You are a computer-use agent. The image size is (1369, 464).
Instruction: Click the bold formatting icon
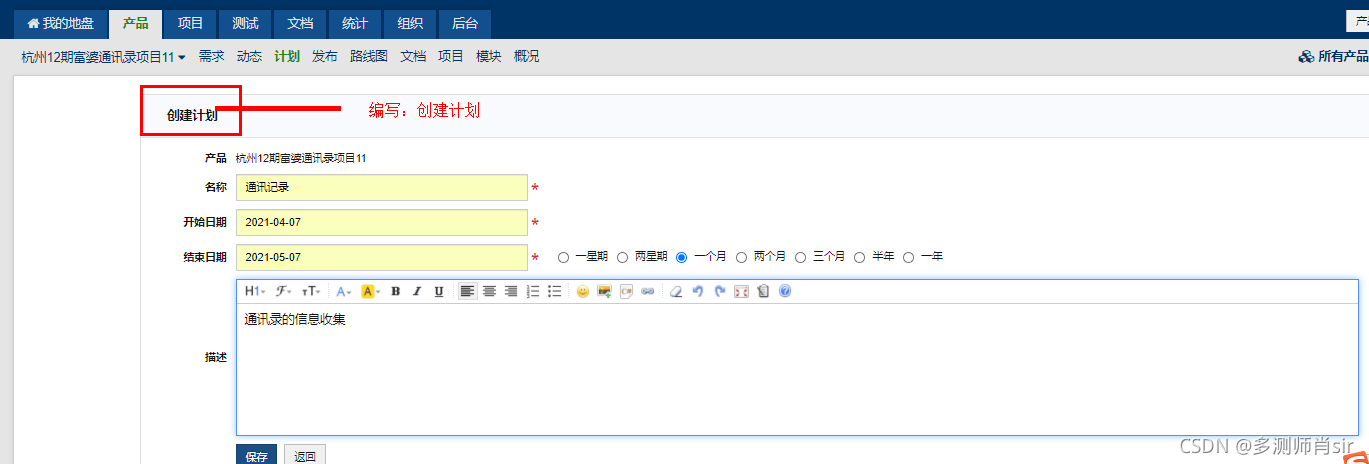tap(396, 291)
